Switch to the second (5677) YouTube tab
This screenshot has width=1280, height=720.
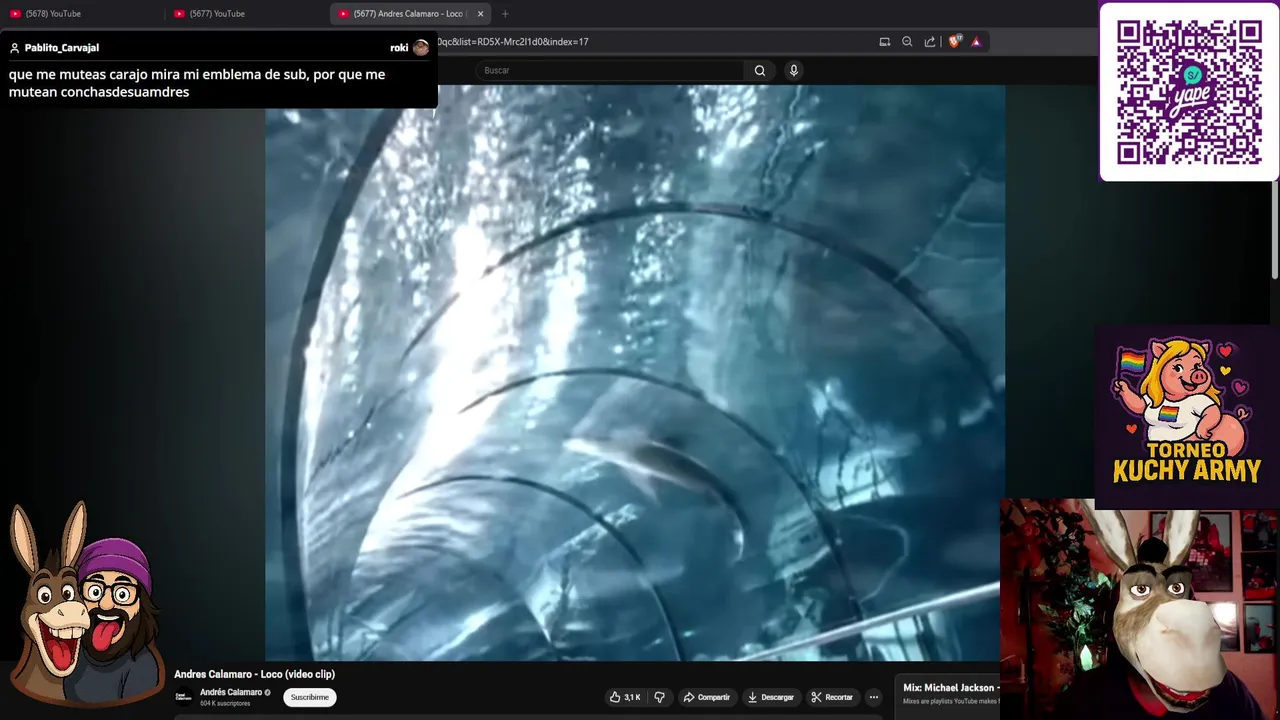pyautogui.click(x=247, y=14)
